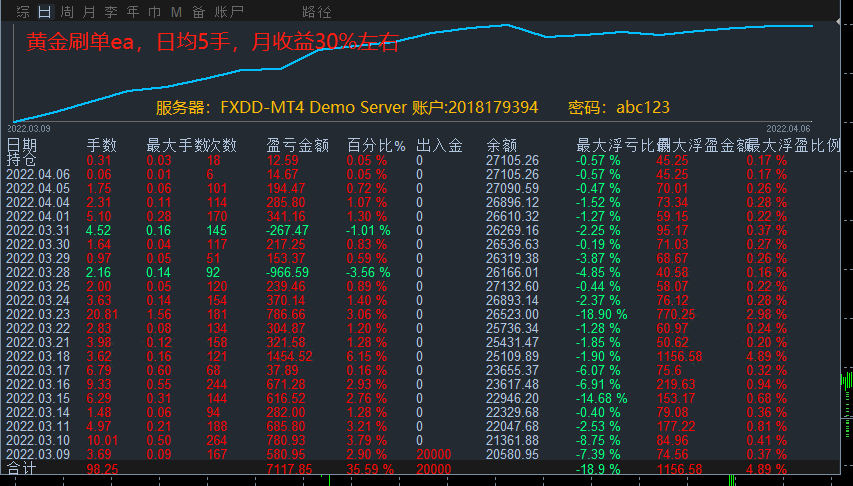
Task: Select the 日 daily tab
Action: (44, 12)
